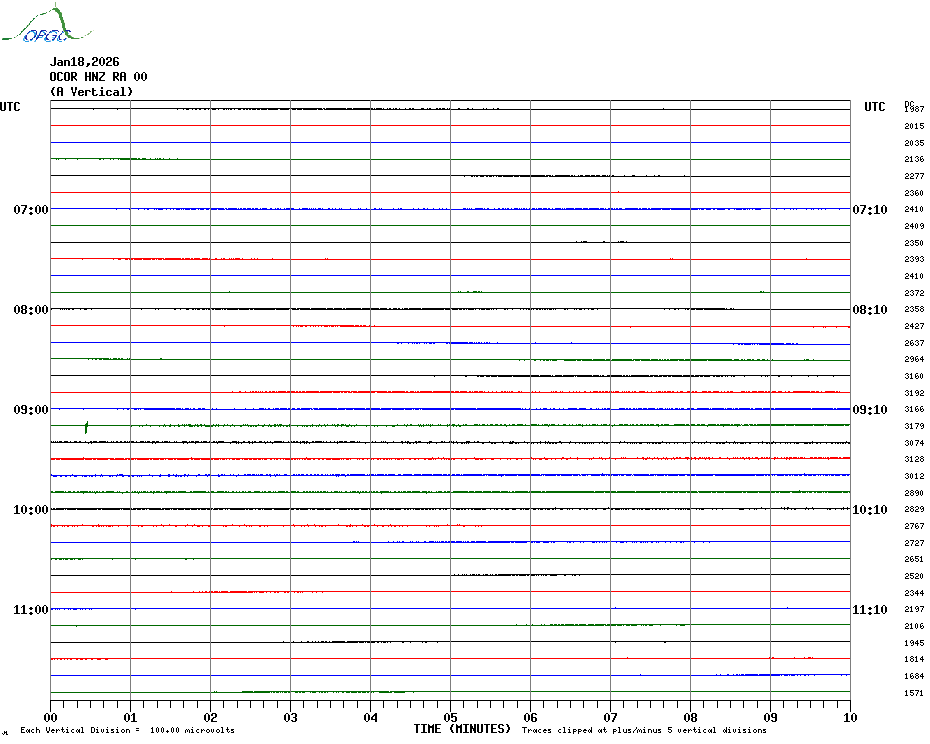Click the DC value 3192
930x744 pixels.
914,393
